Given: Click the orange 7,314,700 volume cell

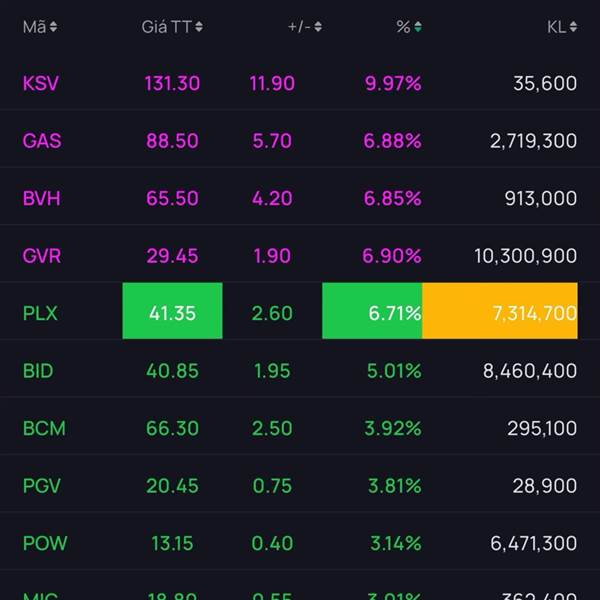Looking at the screenshot, I should click(x=500, y=312).
